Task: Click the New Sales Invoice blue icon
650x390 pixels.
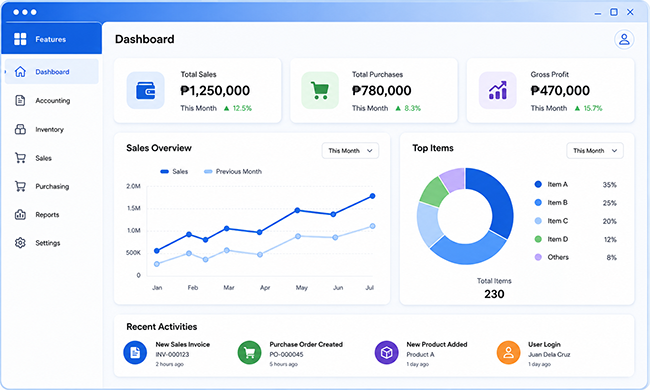Action: coord(135,353)
